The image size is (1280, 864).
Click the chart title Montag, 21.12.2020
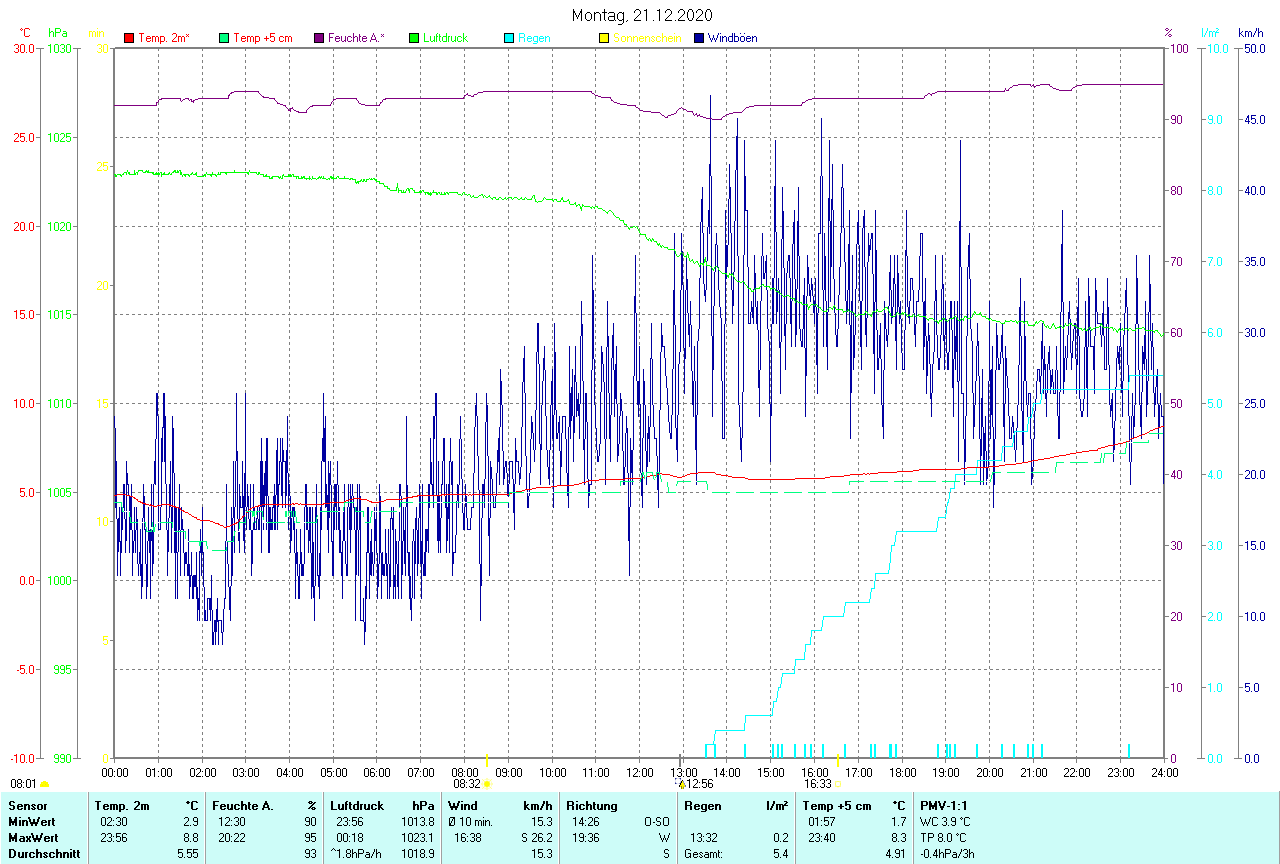click(640, 15)
